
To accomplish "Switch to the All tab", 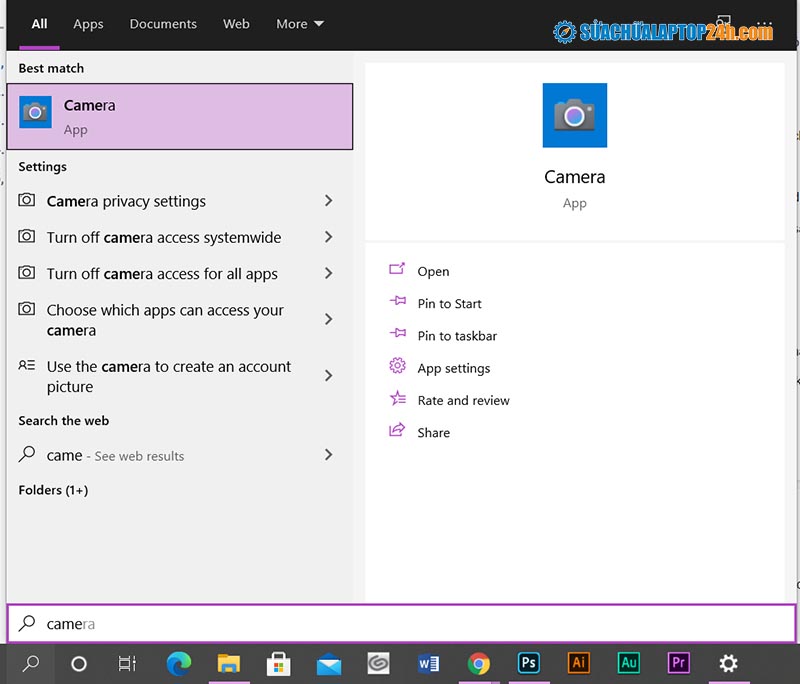I will pyautogui.click(x=39, y=24).
